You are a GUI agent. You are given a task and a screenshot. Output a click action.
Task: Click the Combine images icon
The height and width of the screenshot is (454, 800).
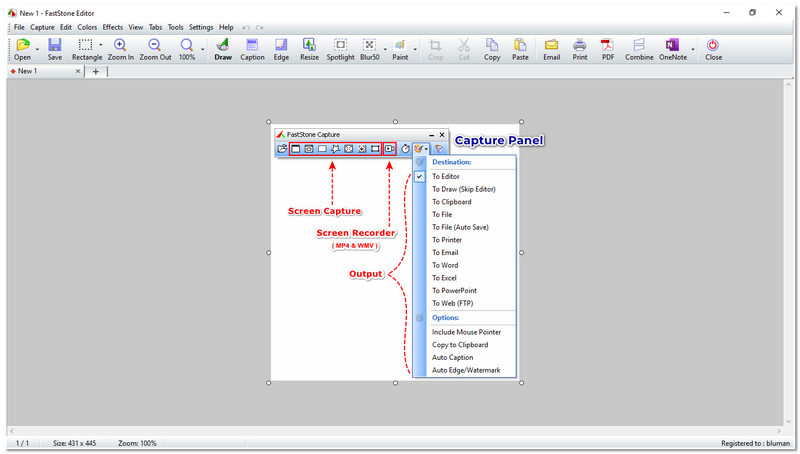click(x=639, y=49)
